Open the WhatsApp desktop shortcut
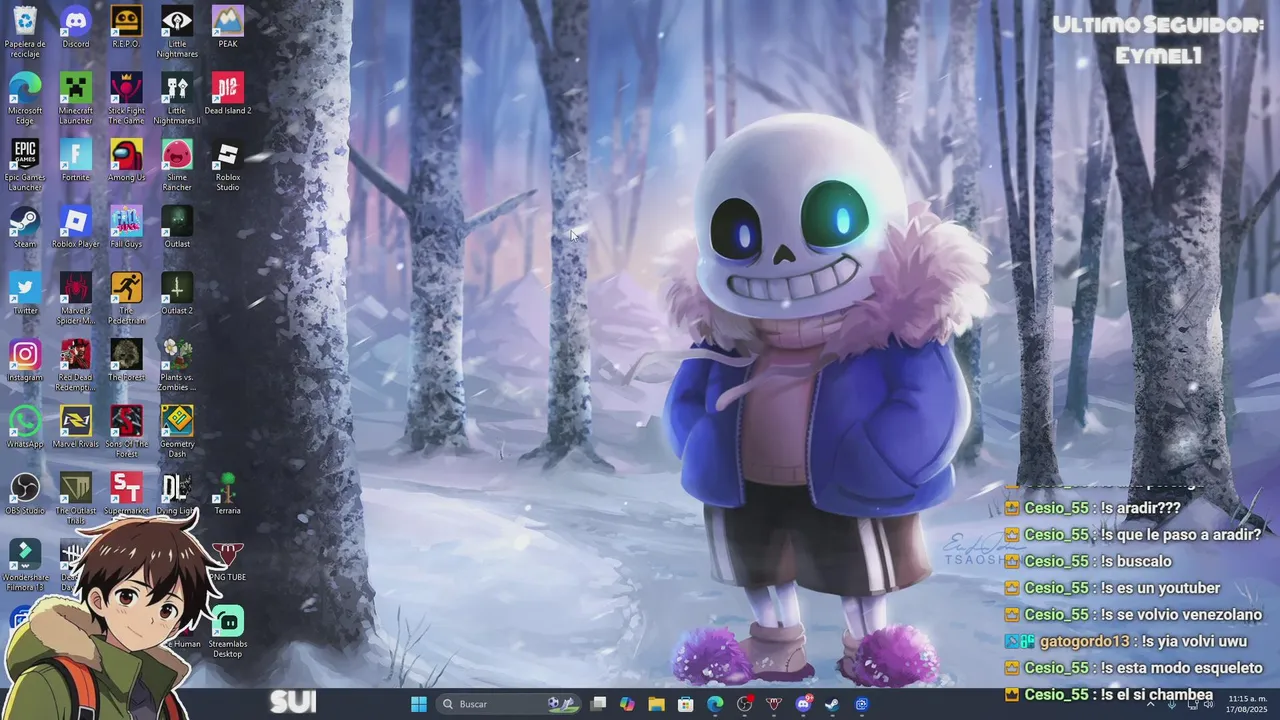The height and width of the screenshot is (720, 1280). point(25,428)
